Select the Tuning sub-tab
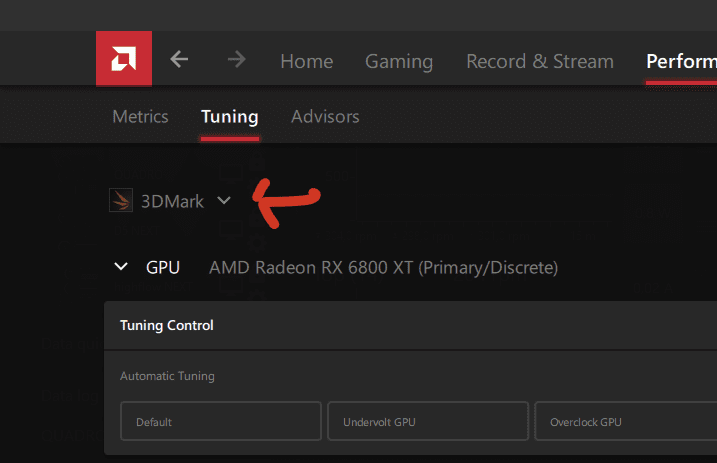Image resolution: width=717 pixels, height=463 pixels. 230,117
